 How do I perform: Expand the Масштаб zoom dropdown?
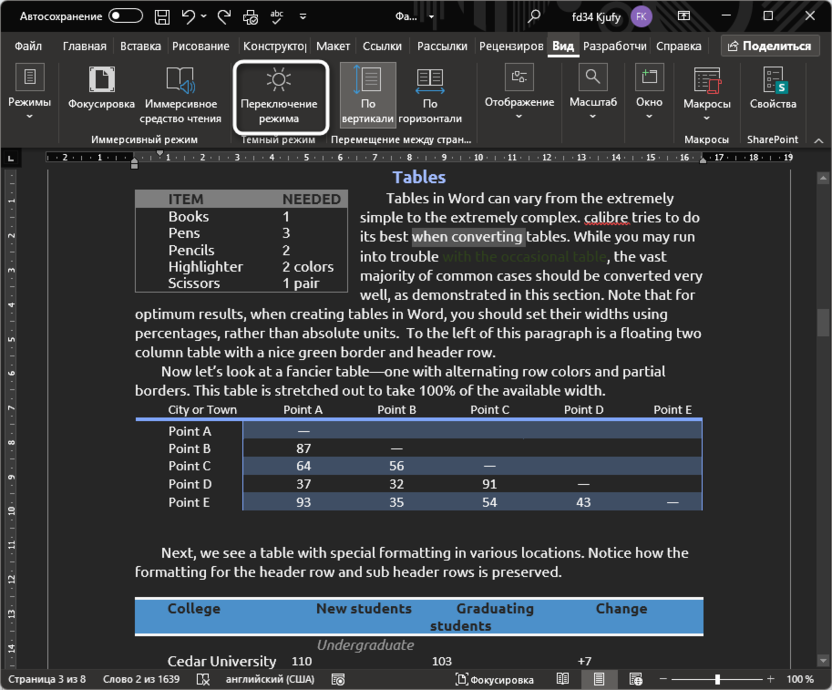click(x=593, y=91)
